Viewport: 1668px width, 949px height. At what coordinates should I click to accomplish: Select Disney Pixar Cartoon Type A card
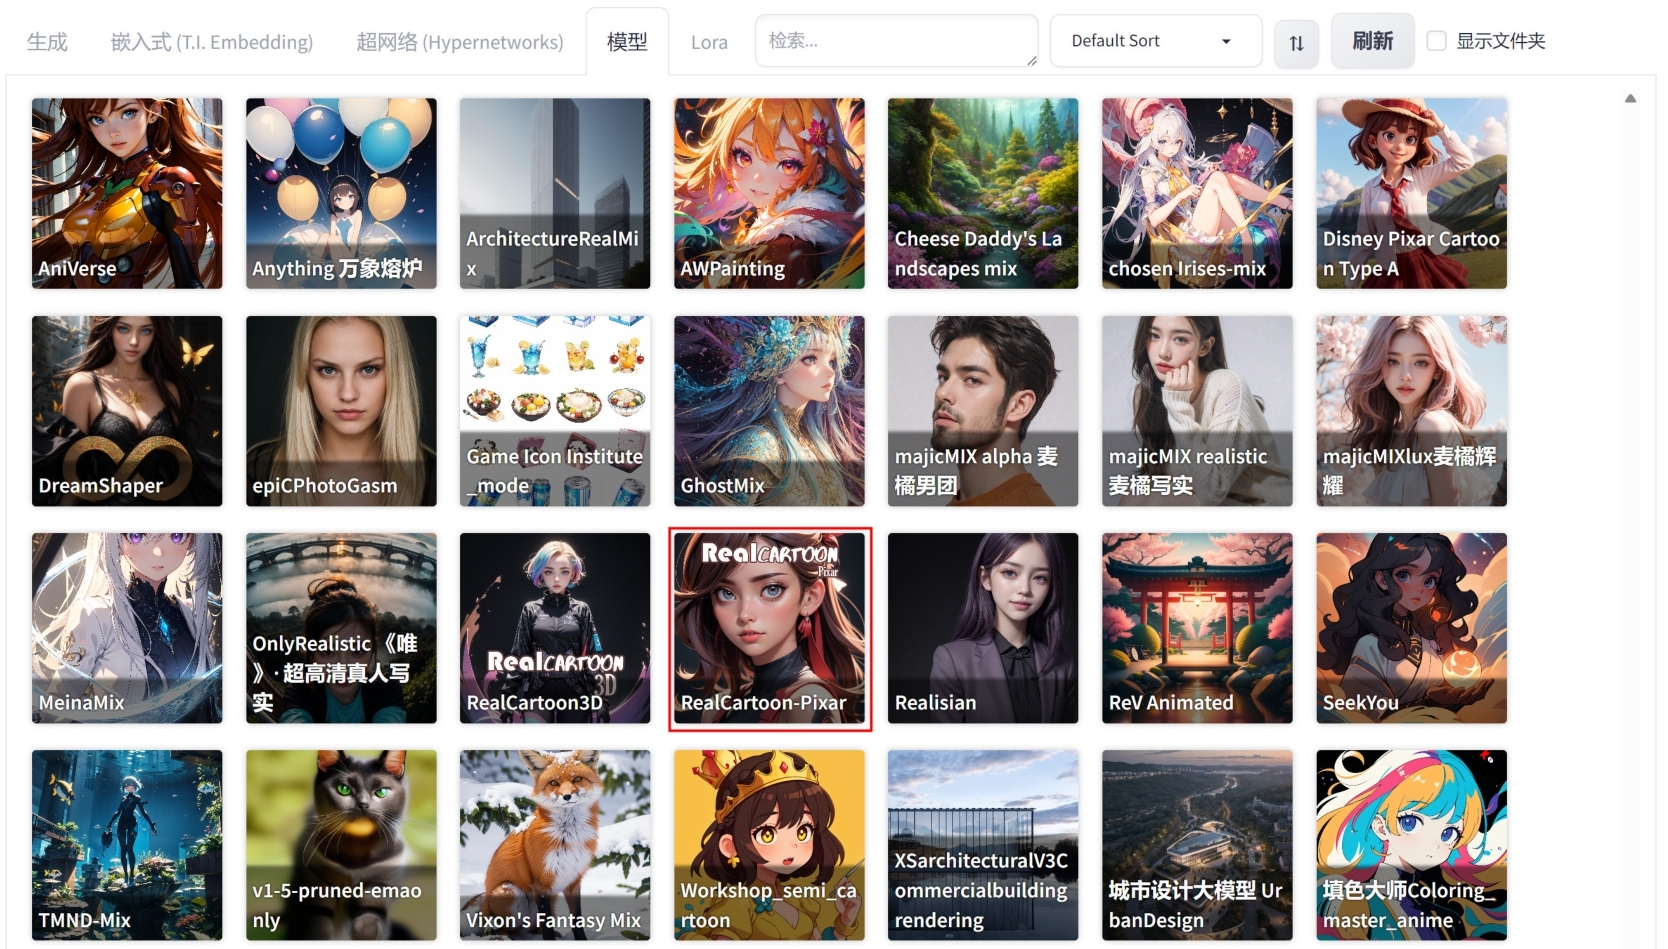point(1411,193)
